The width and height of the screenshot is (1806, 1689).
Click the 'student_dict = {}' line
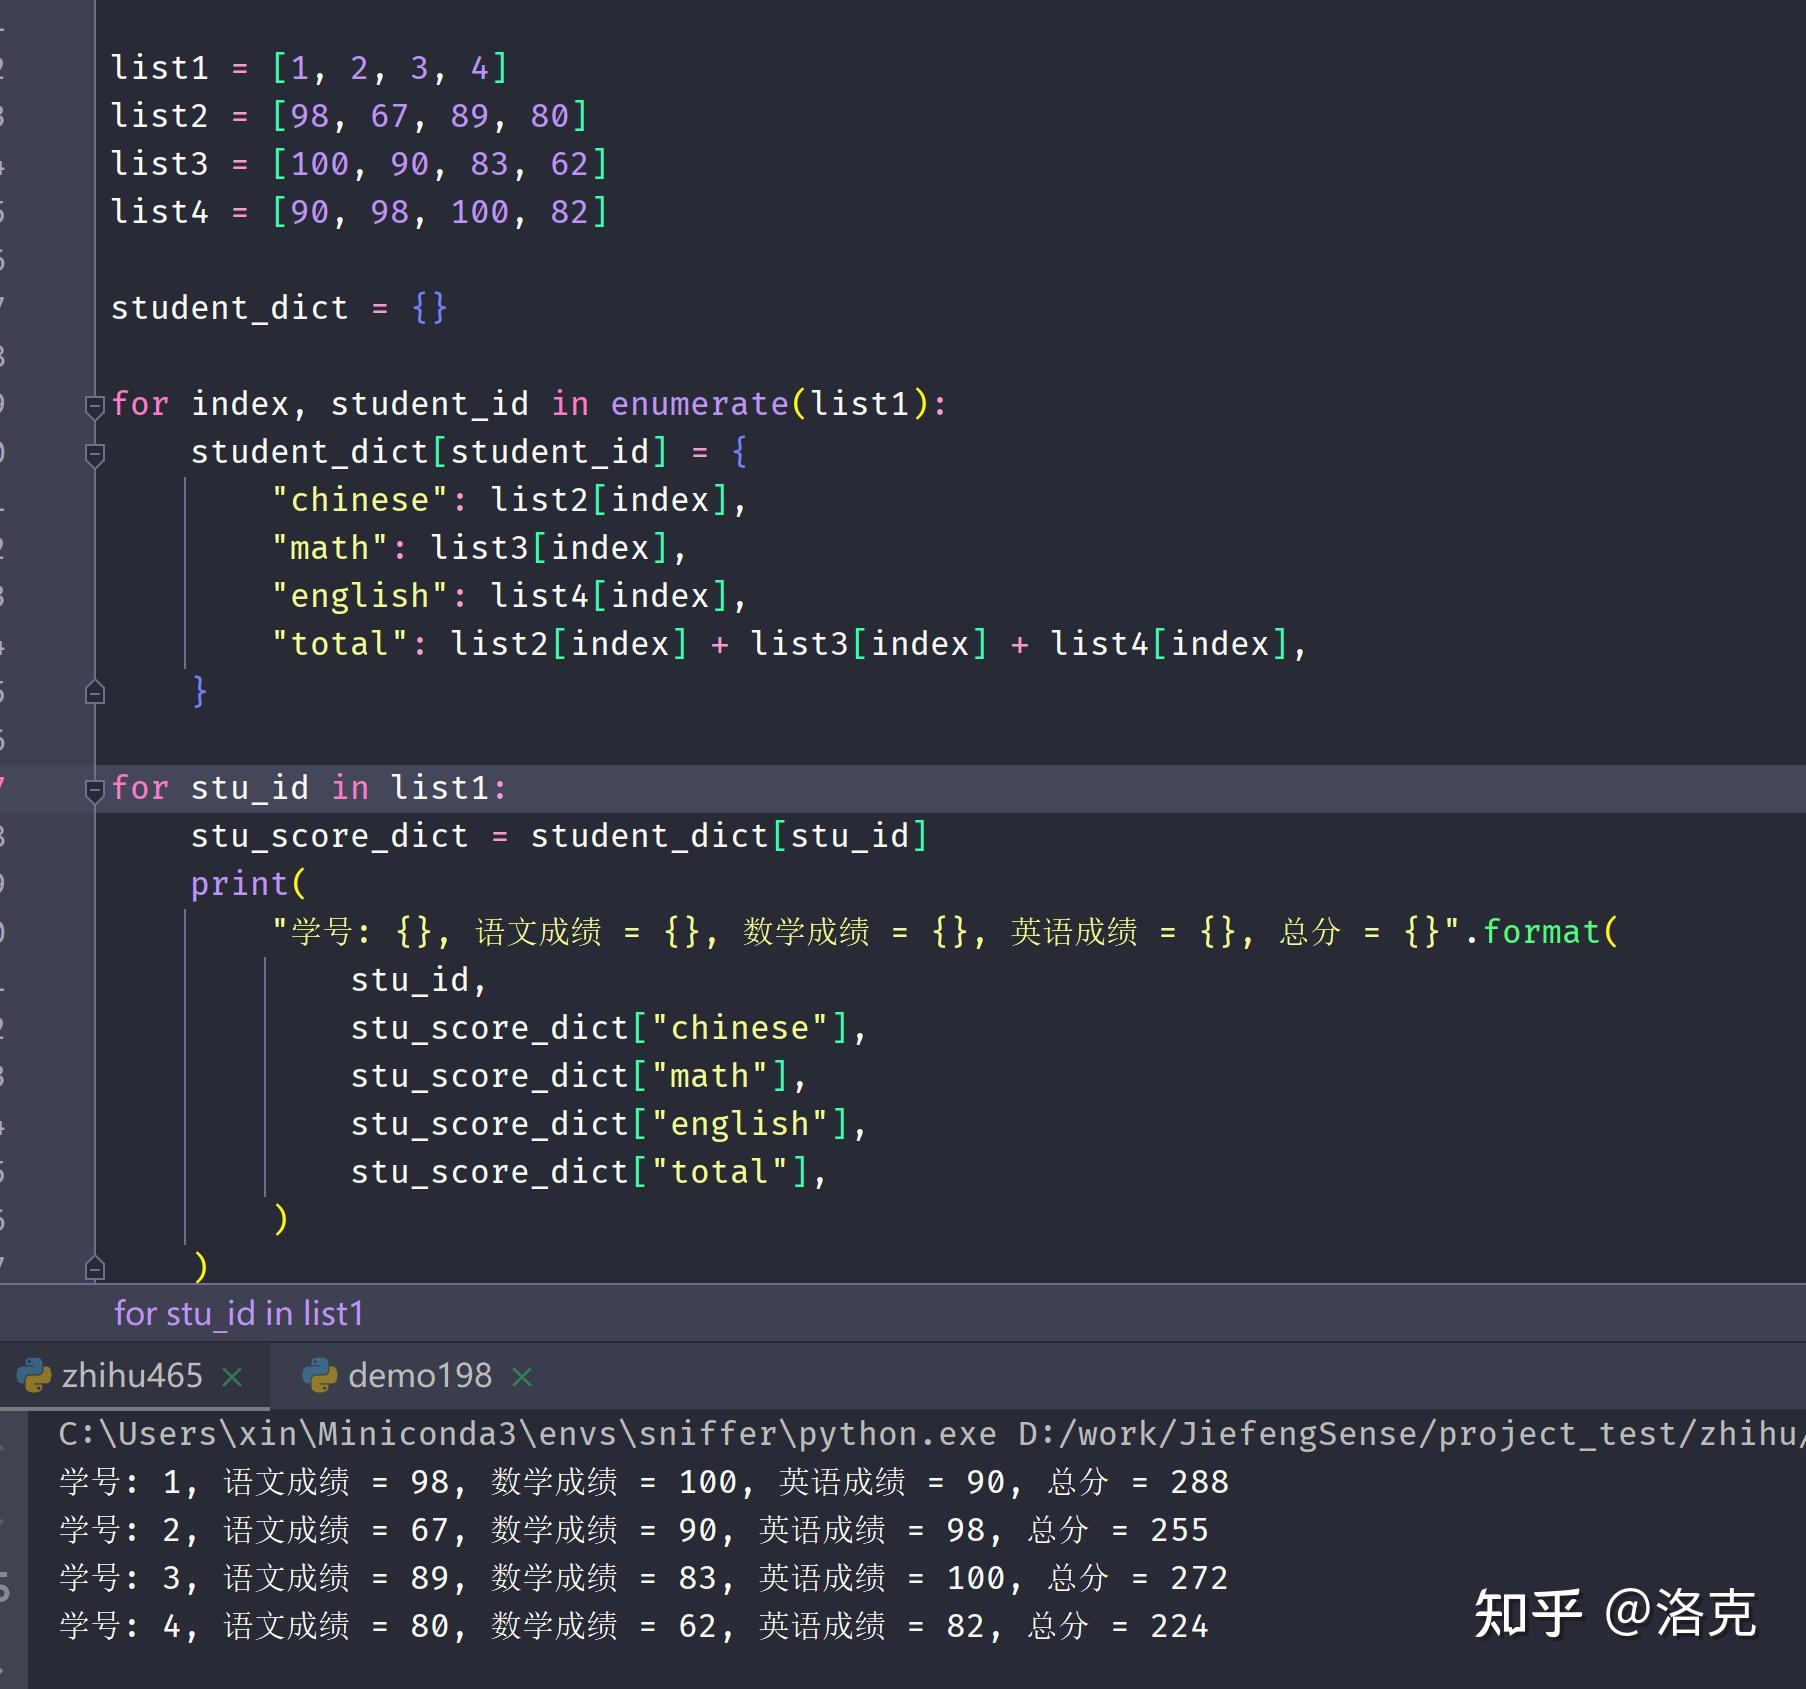pyautogui.click(x=279, y=308)
